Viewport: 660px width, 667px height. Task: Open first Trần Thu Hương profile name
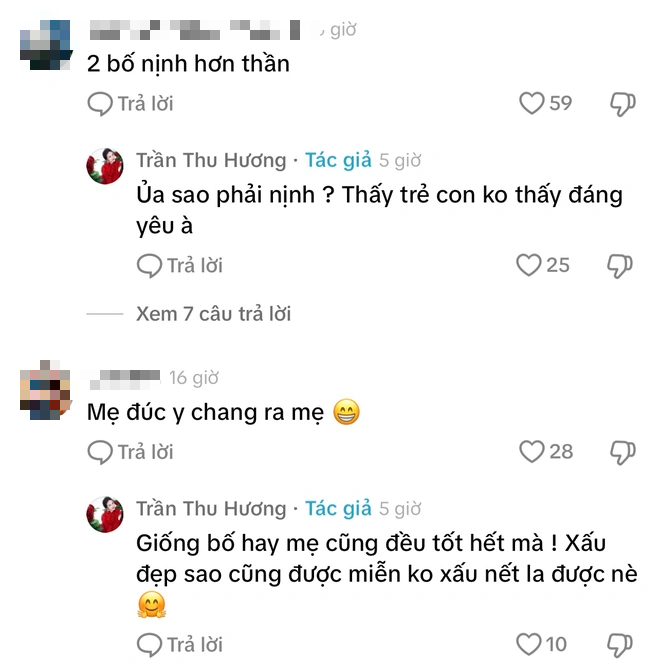click(210, 160)
